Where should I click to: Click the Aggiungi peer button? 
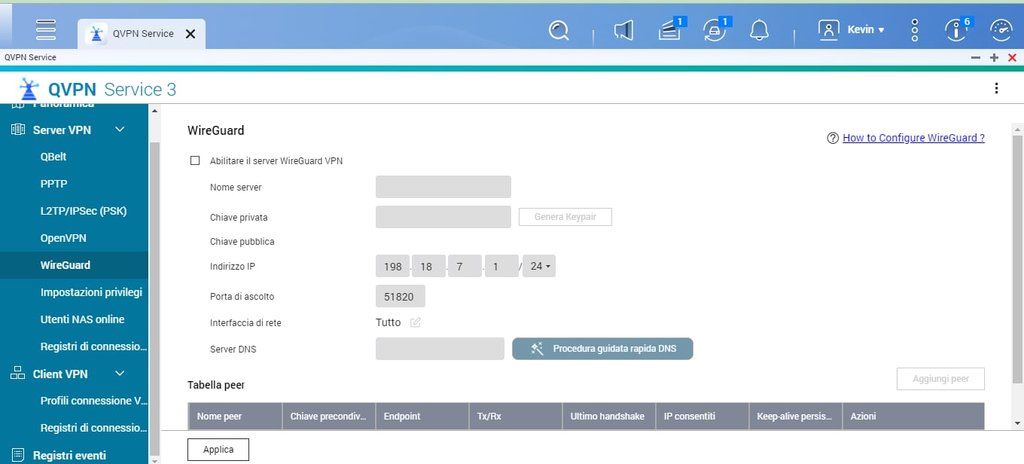click(x=940, y=378)
